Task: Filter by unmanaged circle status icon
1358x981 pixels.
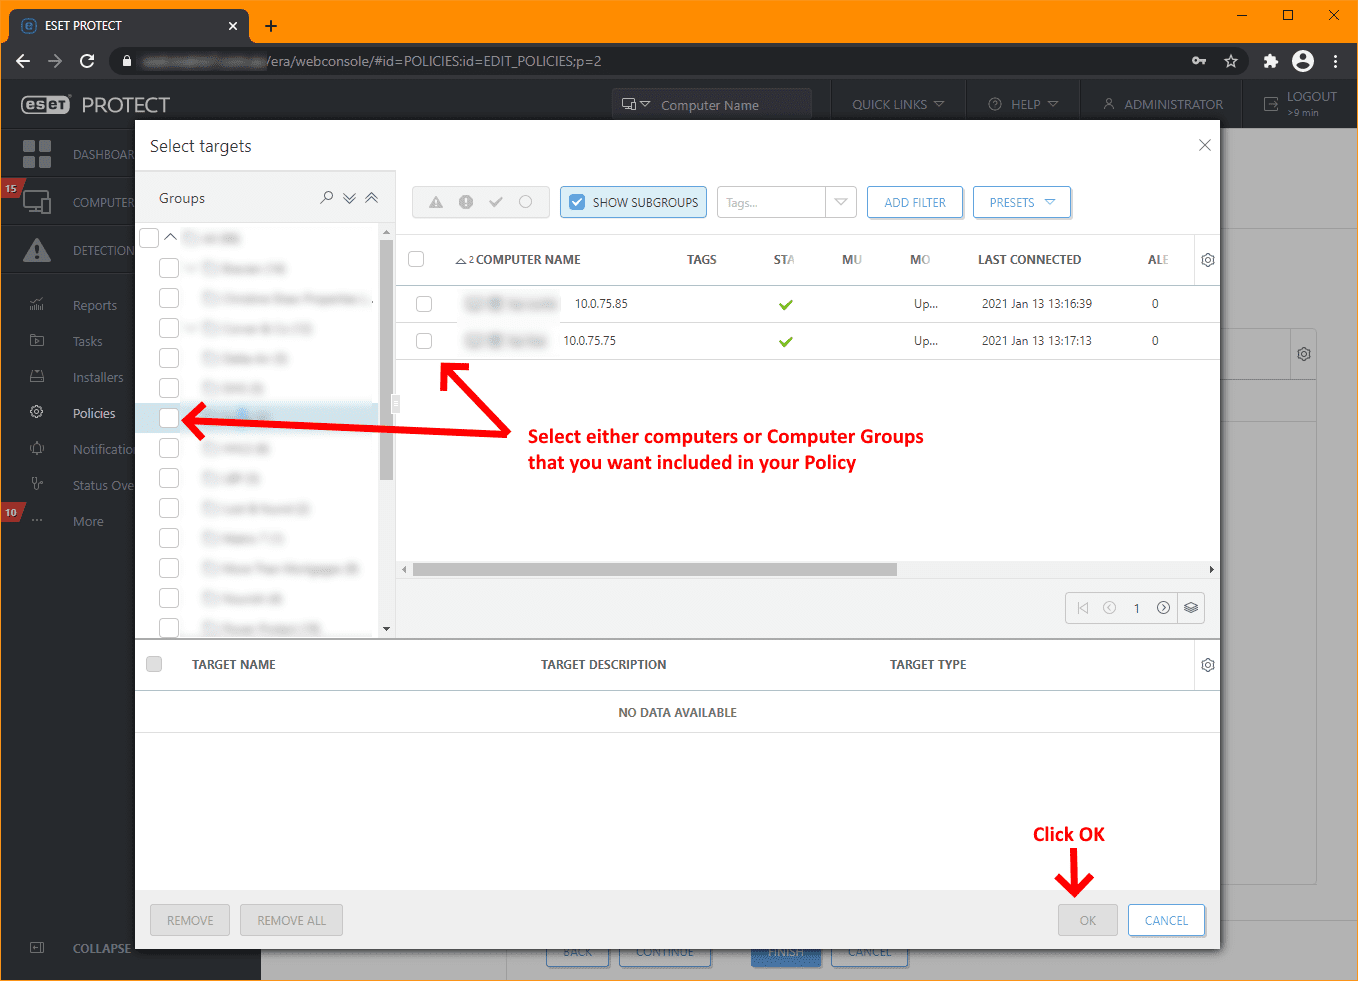Action: coord(526,202)
